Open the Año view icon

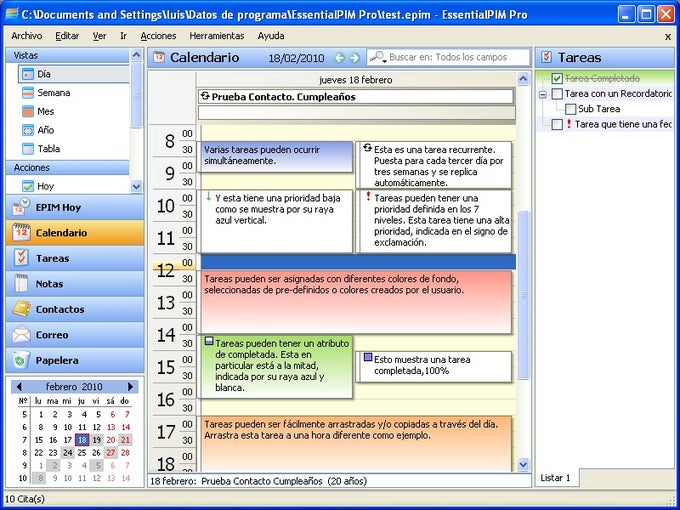(28, 130)
